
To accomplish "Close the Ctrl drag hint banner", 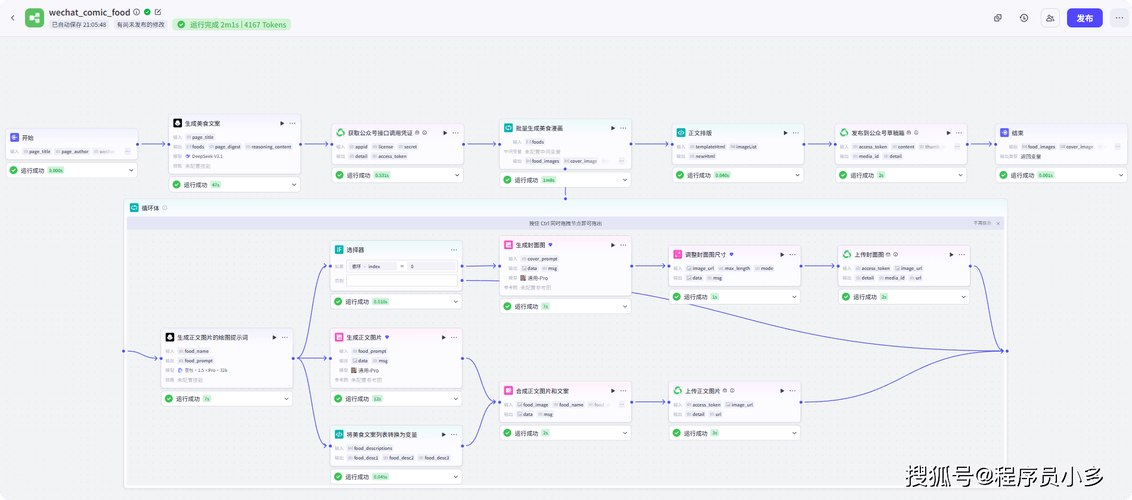I will point(998,224).
